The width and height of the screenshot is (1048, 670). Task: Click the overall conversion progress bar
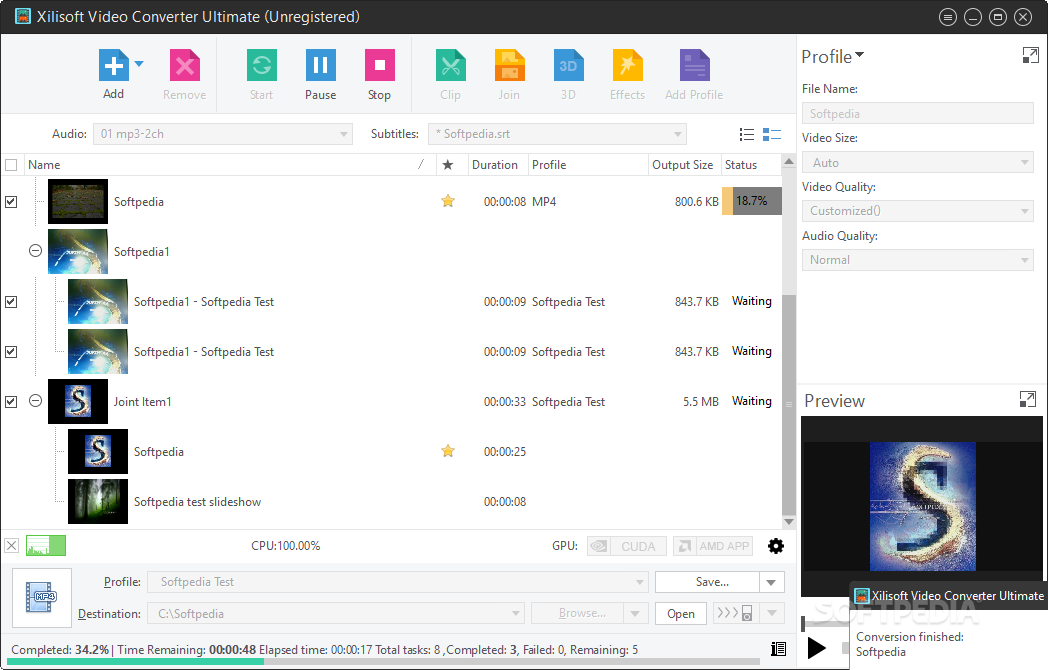383,662
